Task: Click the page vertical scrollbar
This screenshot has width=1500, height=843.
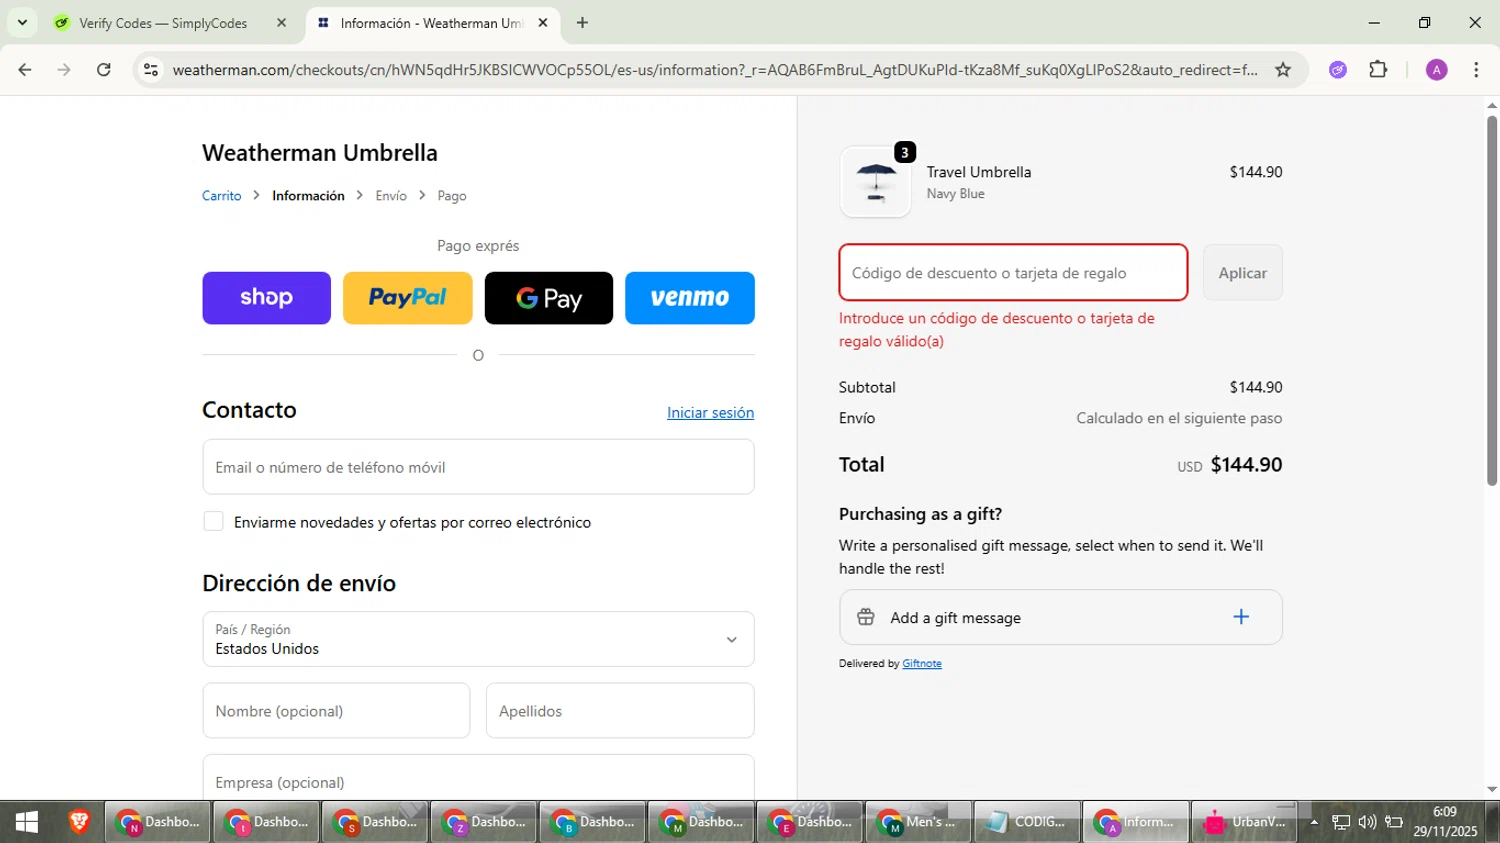Action: coord(1491,300)
